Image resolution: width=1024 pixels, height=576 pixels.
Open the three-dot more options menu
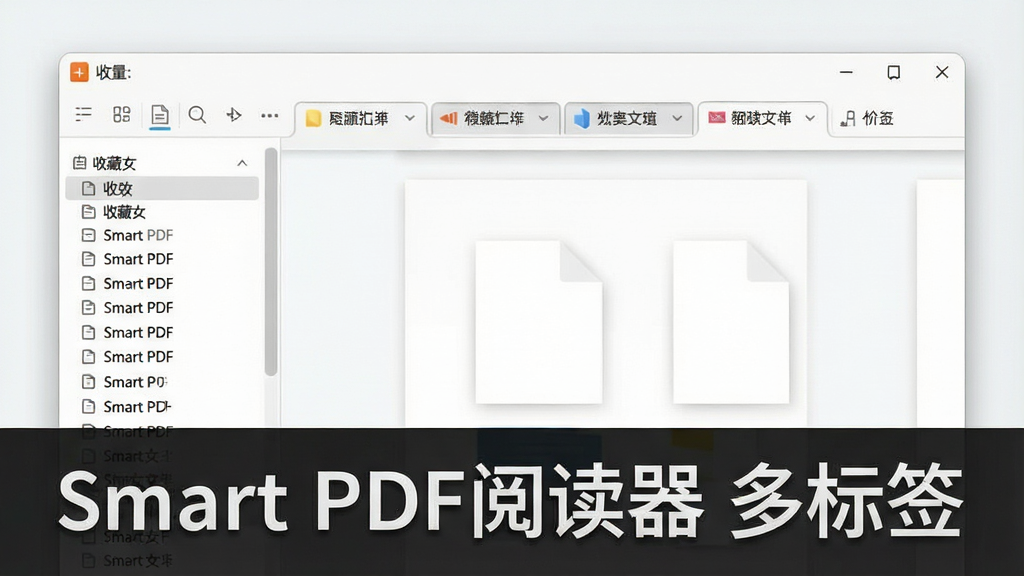[270, 116]
